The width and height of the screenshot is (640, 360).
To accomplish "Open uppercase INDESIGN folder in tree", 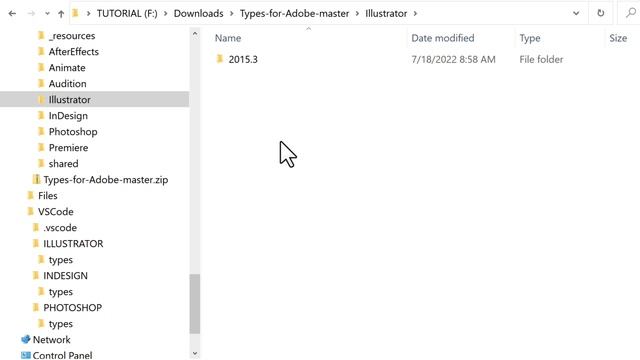I will coord(65,276).
